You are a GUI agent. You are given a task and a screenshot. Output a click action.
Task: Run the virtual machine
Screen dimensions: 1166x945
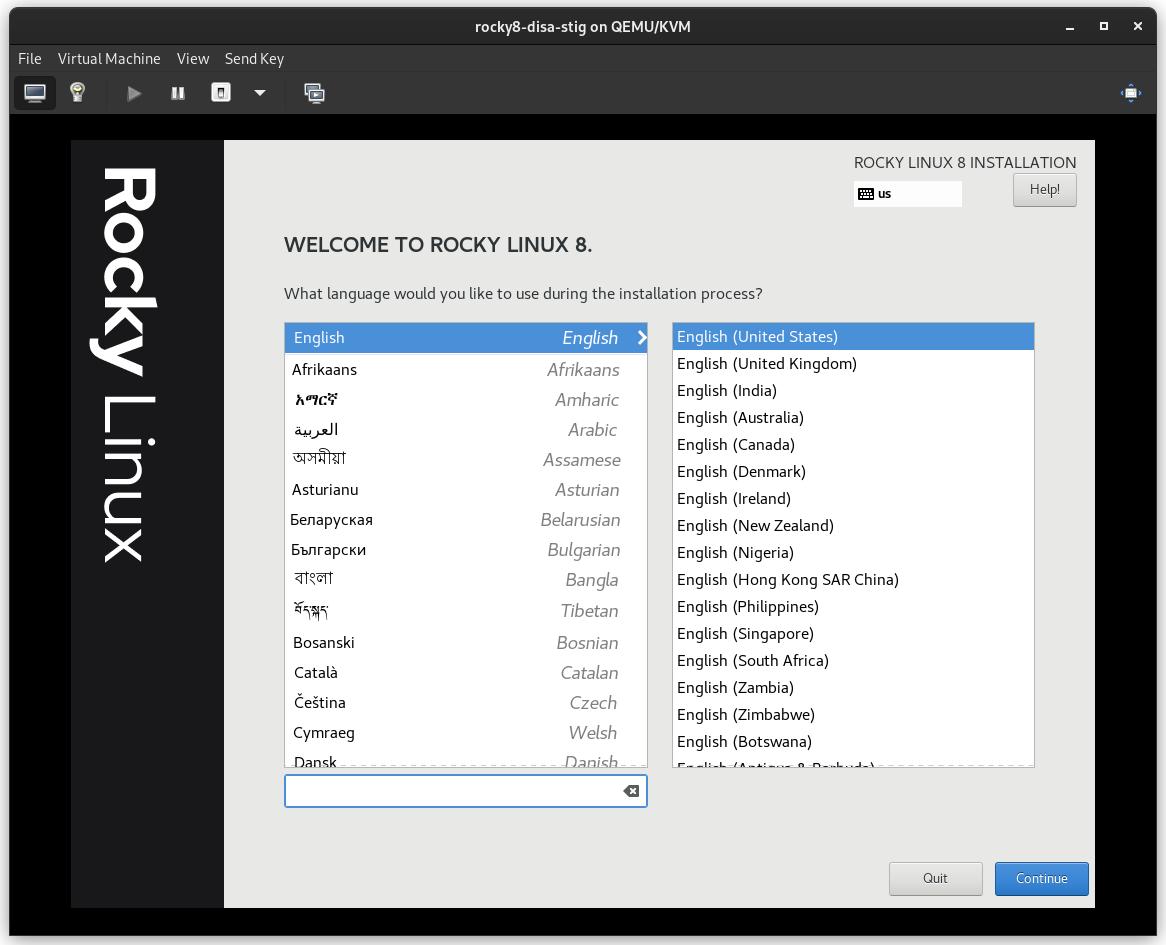coord(134,93)
